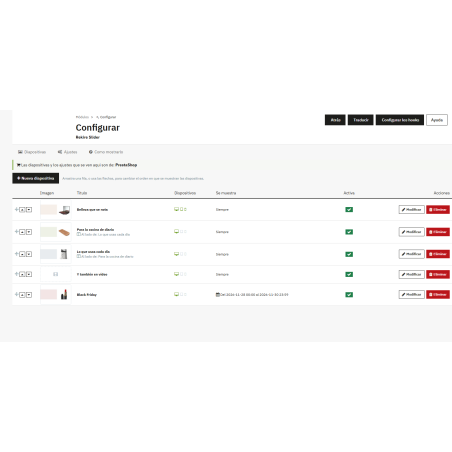Grab the move handle of Belleza que se nota row
This screenshot has width=452, height=452.
[16, 209]
